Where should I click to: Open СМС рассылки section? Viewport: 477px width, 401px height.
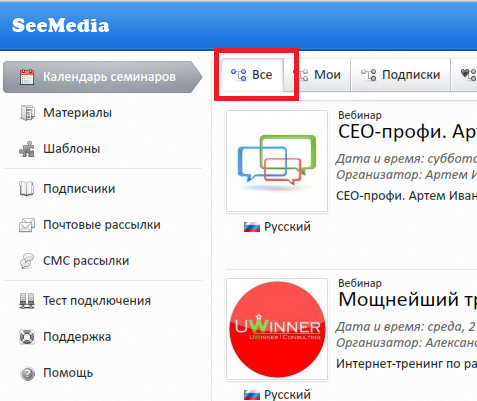(x=86, y=261)
